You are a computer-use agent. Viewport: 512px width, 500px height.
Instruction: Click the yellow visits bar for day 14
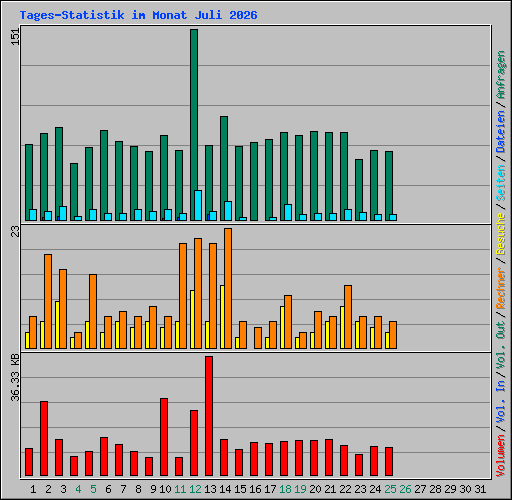[x=222, y=317]
